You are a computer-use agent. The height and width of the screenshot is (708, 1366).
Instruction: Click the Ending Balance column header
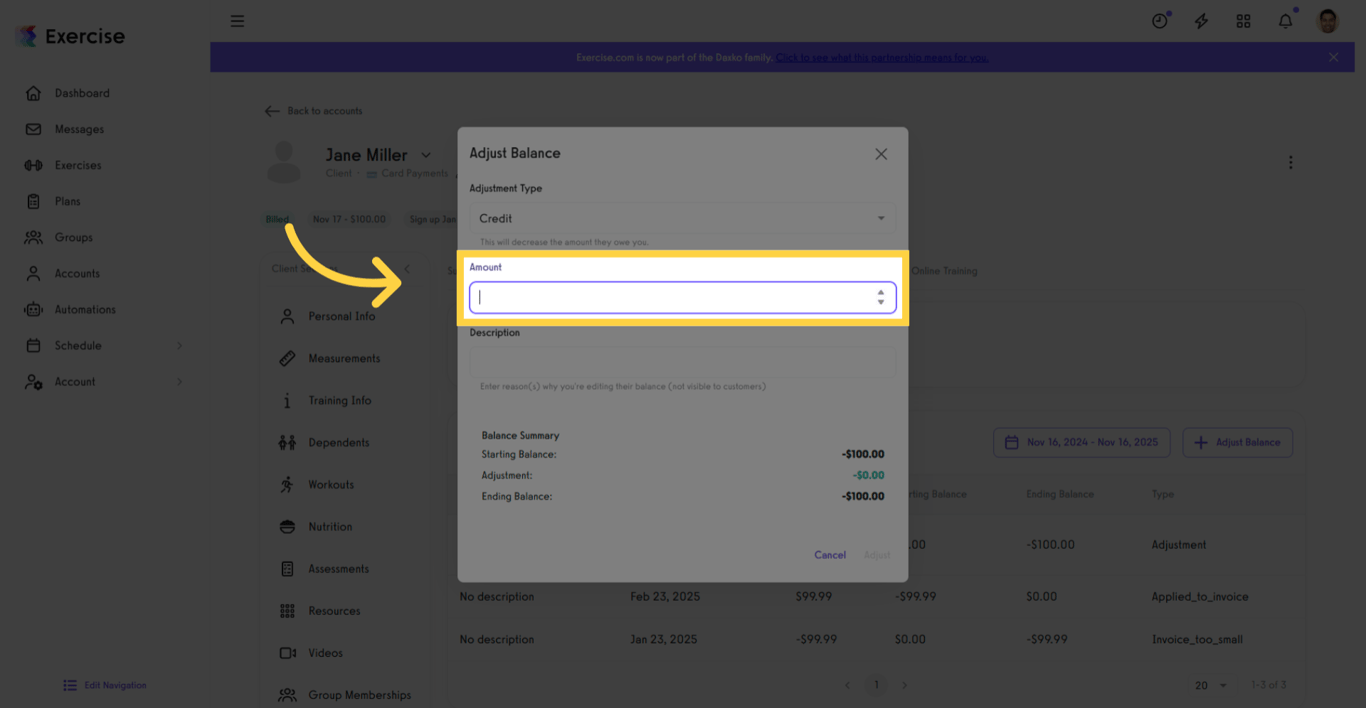point(1060,494)
